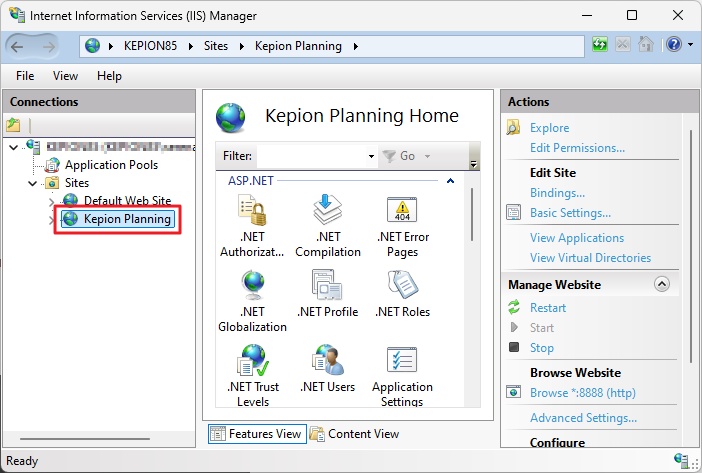Select Default Web Site in tree

pos(128,200)
